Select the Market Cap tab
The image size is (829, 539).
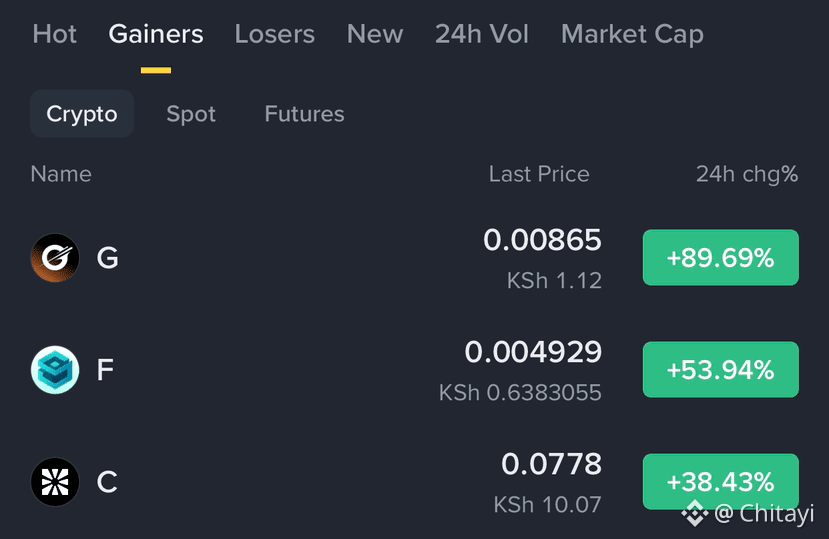(x=632, y=34)
